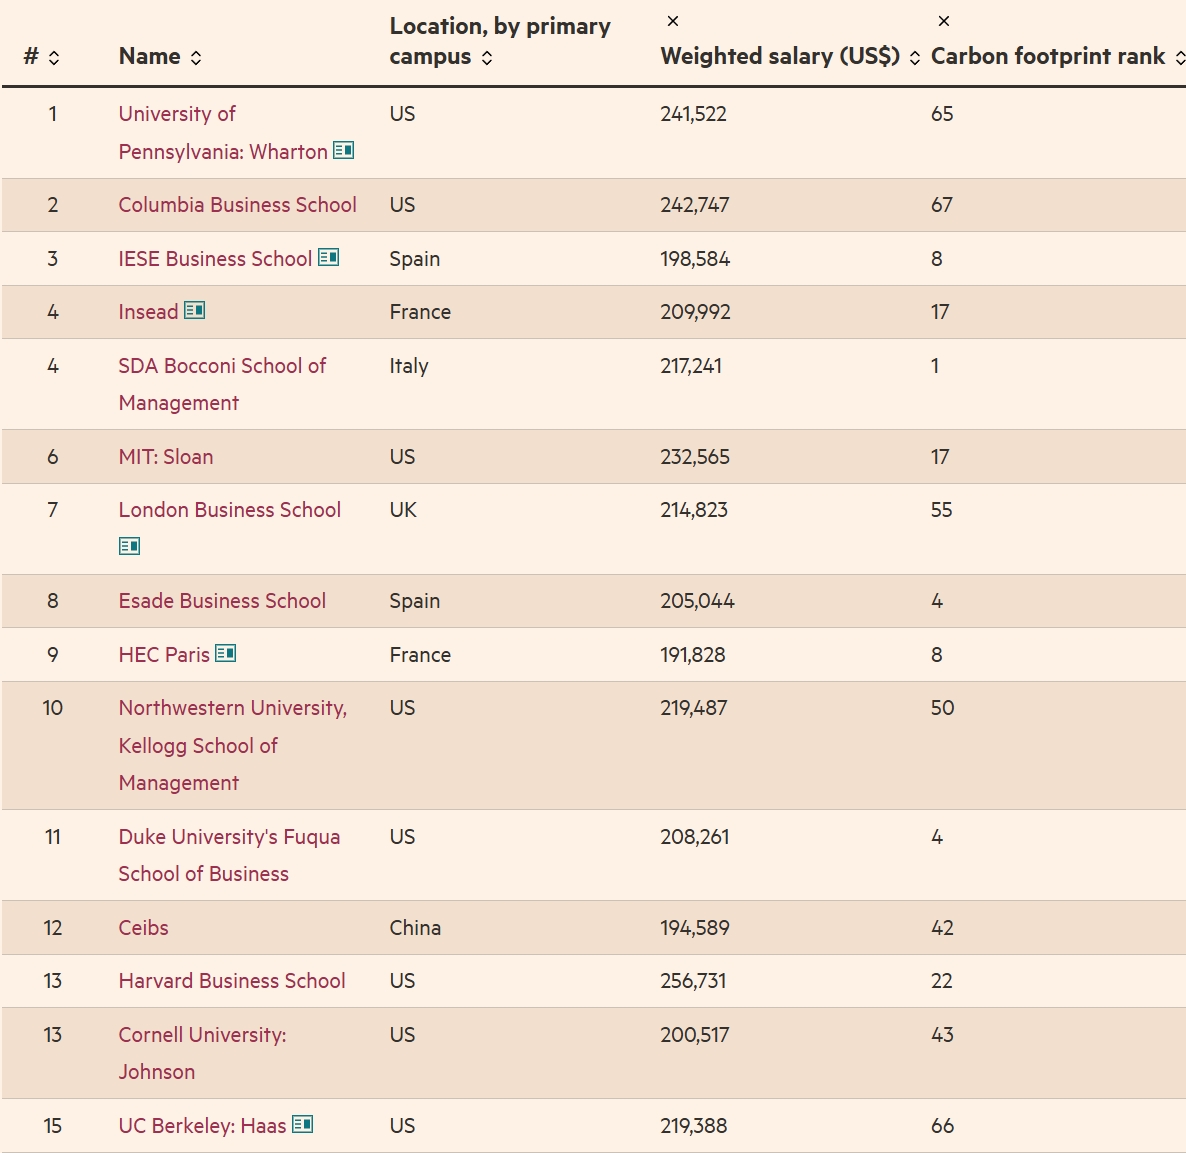
Task: Open the UC Berkeley: Haas link
Action: pos(203,1126)
